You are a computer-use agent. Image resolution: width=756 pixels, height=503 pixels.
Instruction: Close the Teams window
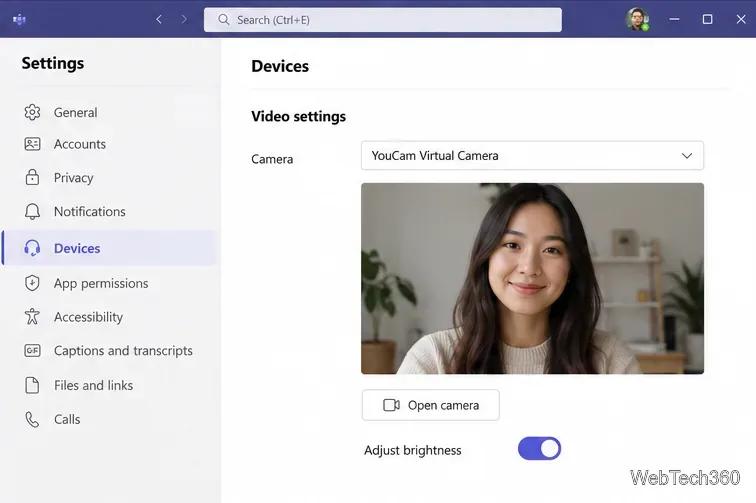tap(741, 19)
